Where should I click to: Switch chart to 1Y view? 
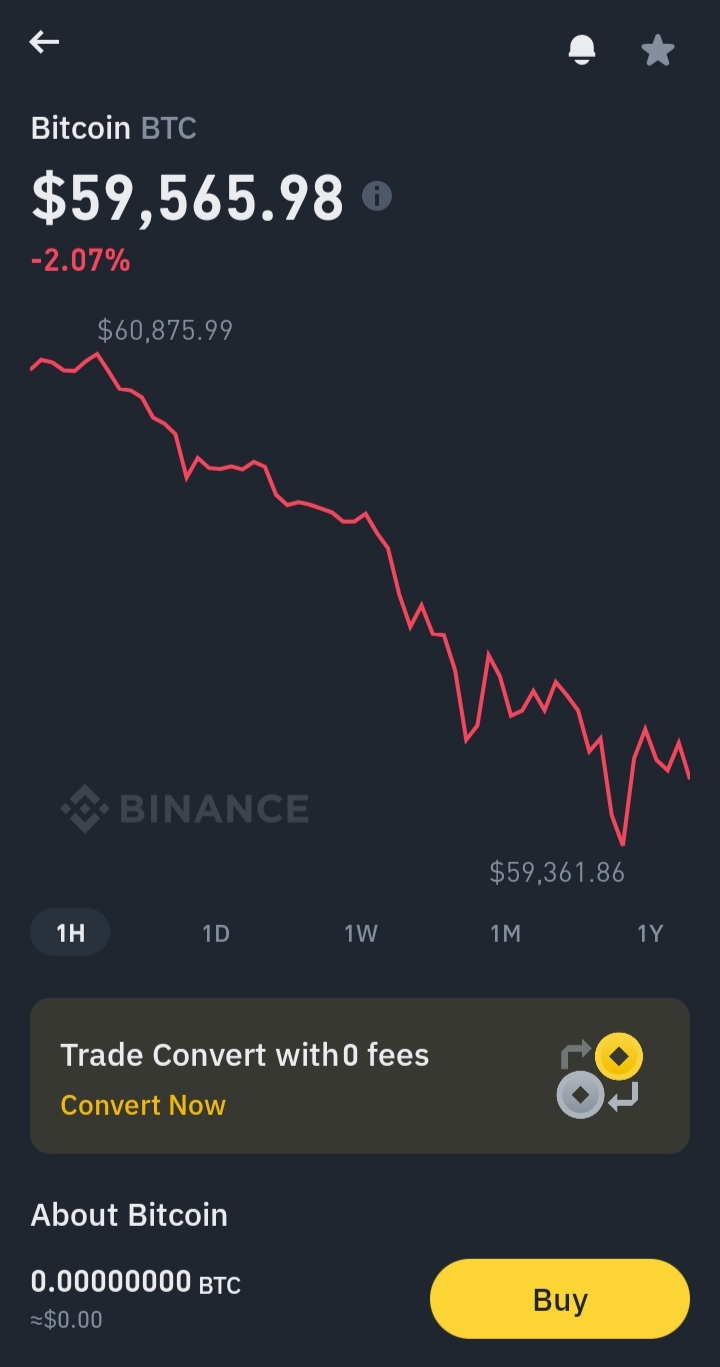650,933
